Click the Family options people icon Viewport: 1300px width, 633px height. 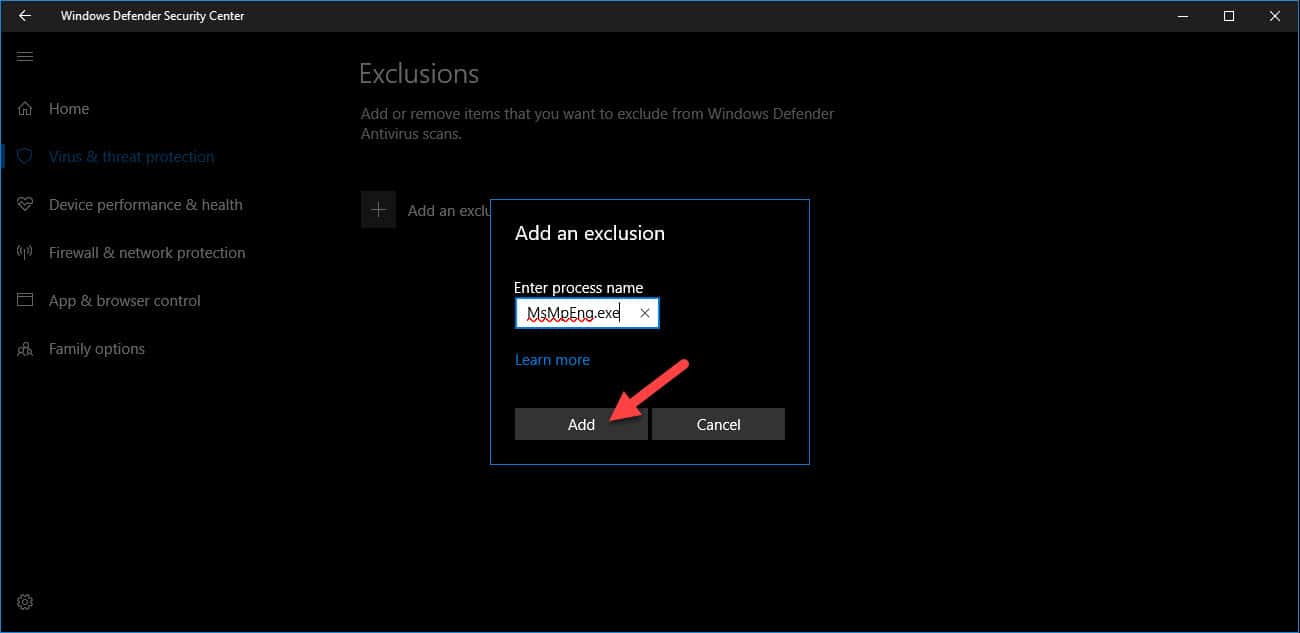click(26, 349)
